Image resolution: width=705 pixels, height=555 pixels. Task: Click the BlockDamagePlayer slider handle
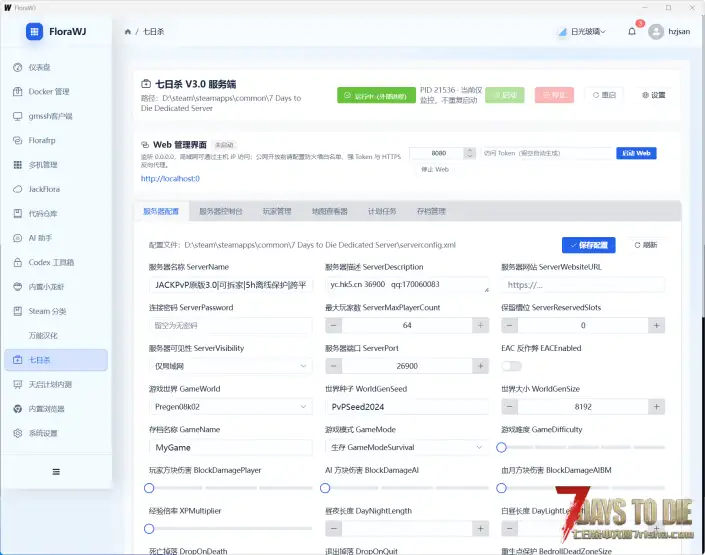pos(149,488)
